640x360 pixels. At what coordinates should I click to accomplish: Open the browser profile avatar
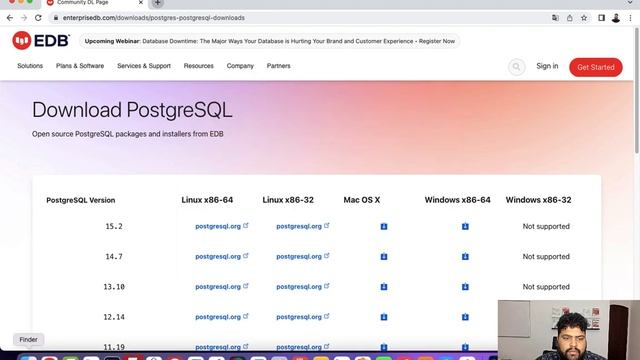click(616, 18)
